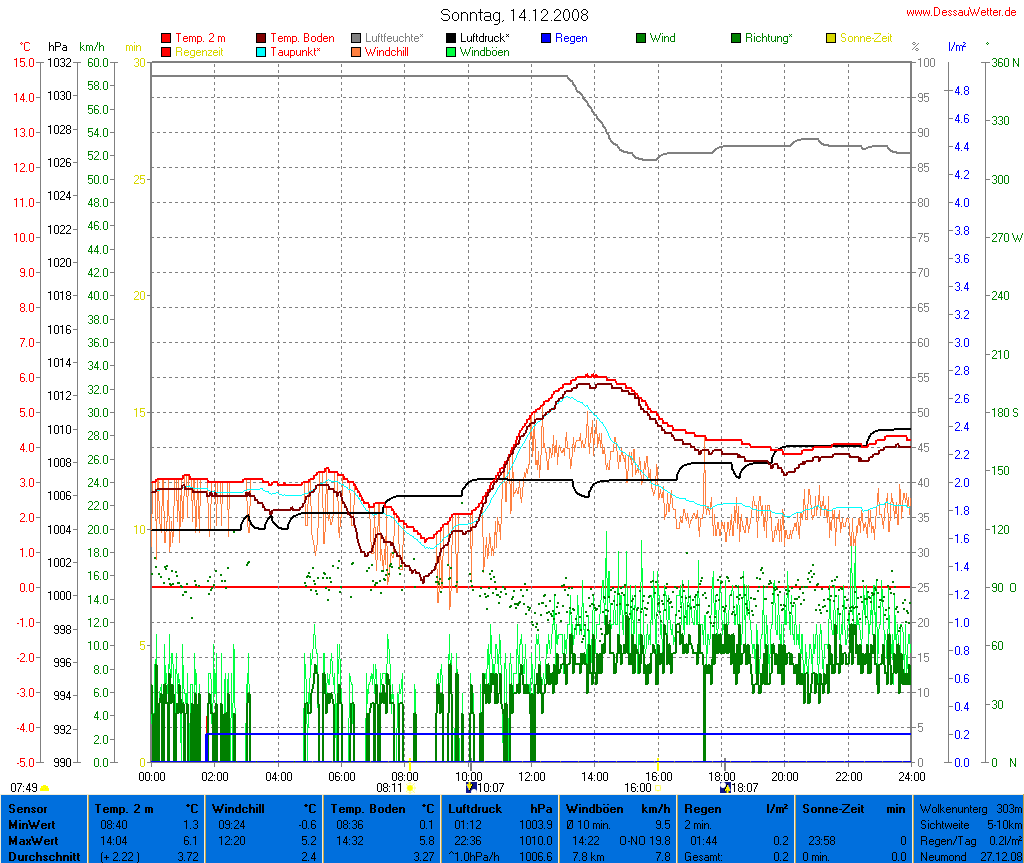Click the yellow Sonne-Zeit legend square
1024x863 pixels.
(831, 38)
